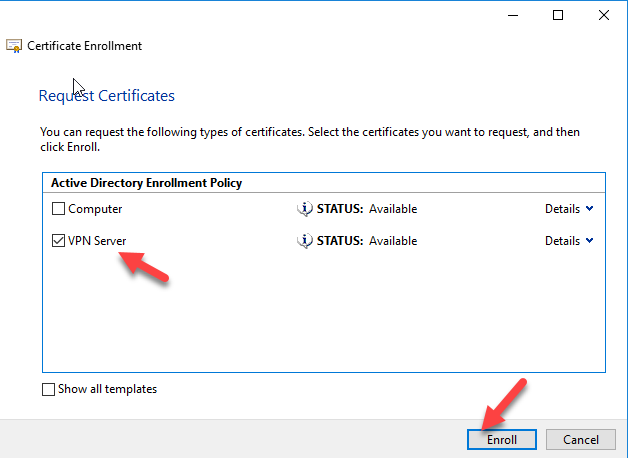
Task: Click the info icon beside Computer status
Action: click(306, 209)
